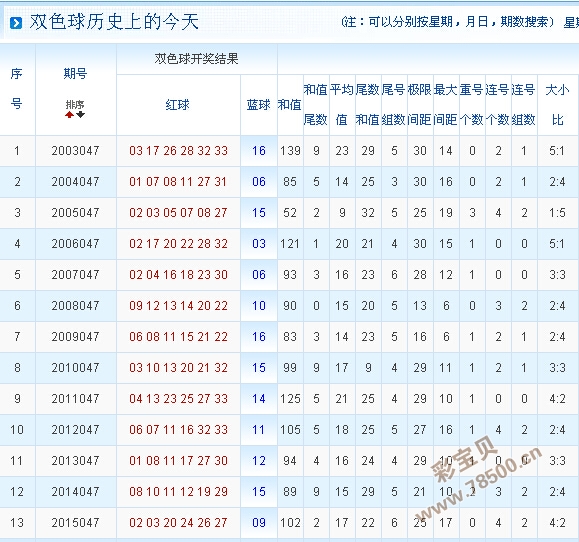
Task: Click the 重号个数 column header
Action: point(472,104)
